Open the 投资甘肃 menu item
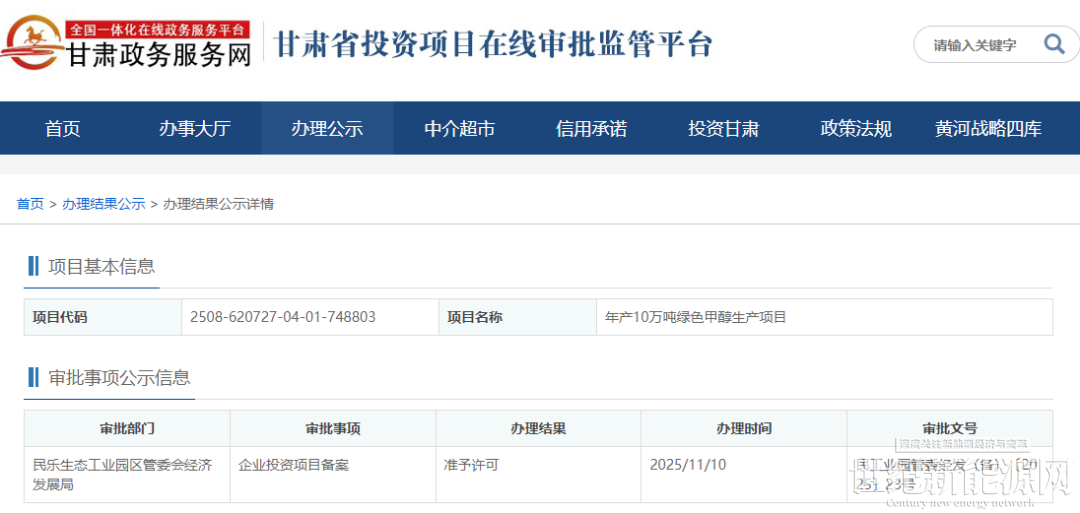This screenshot has height=513, width=1080. point(723,129)
